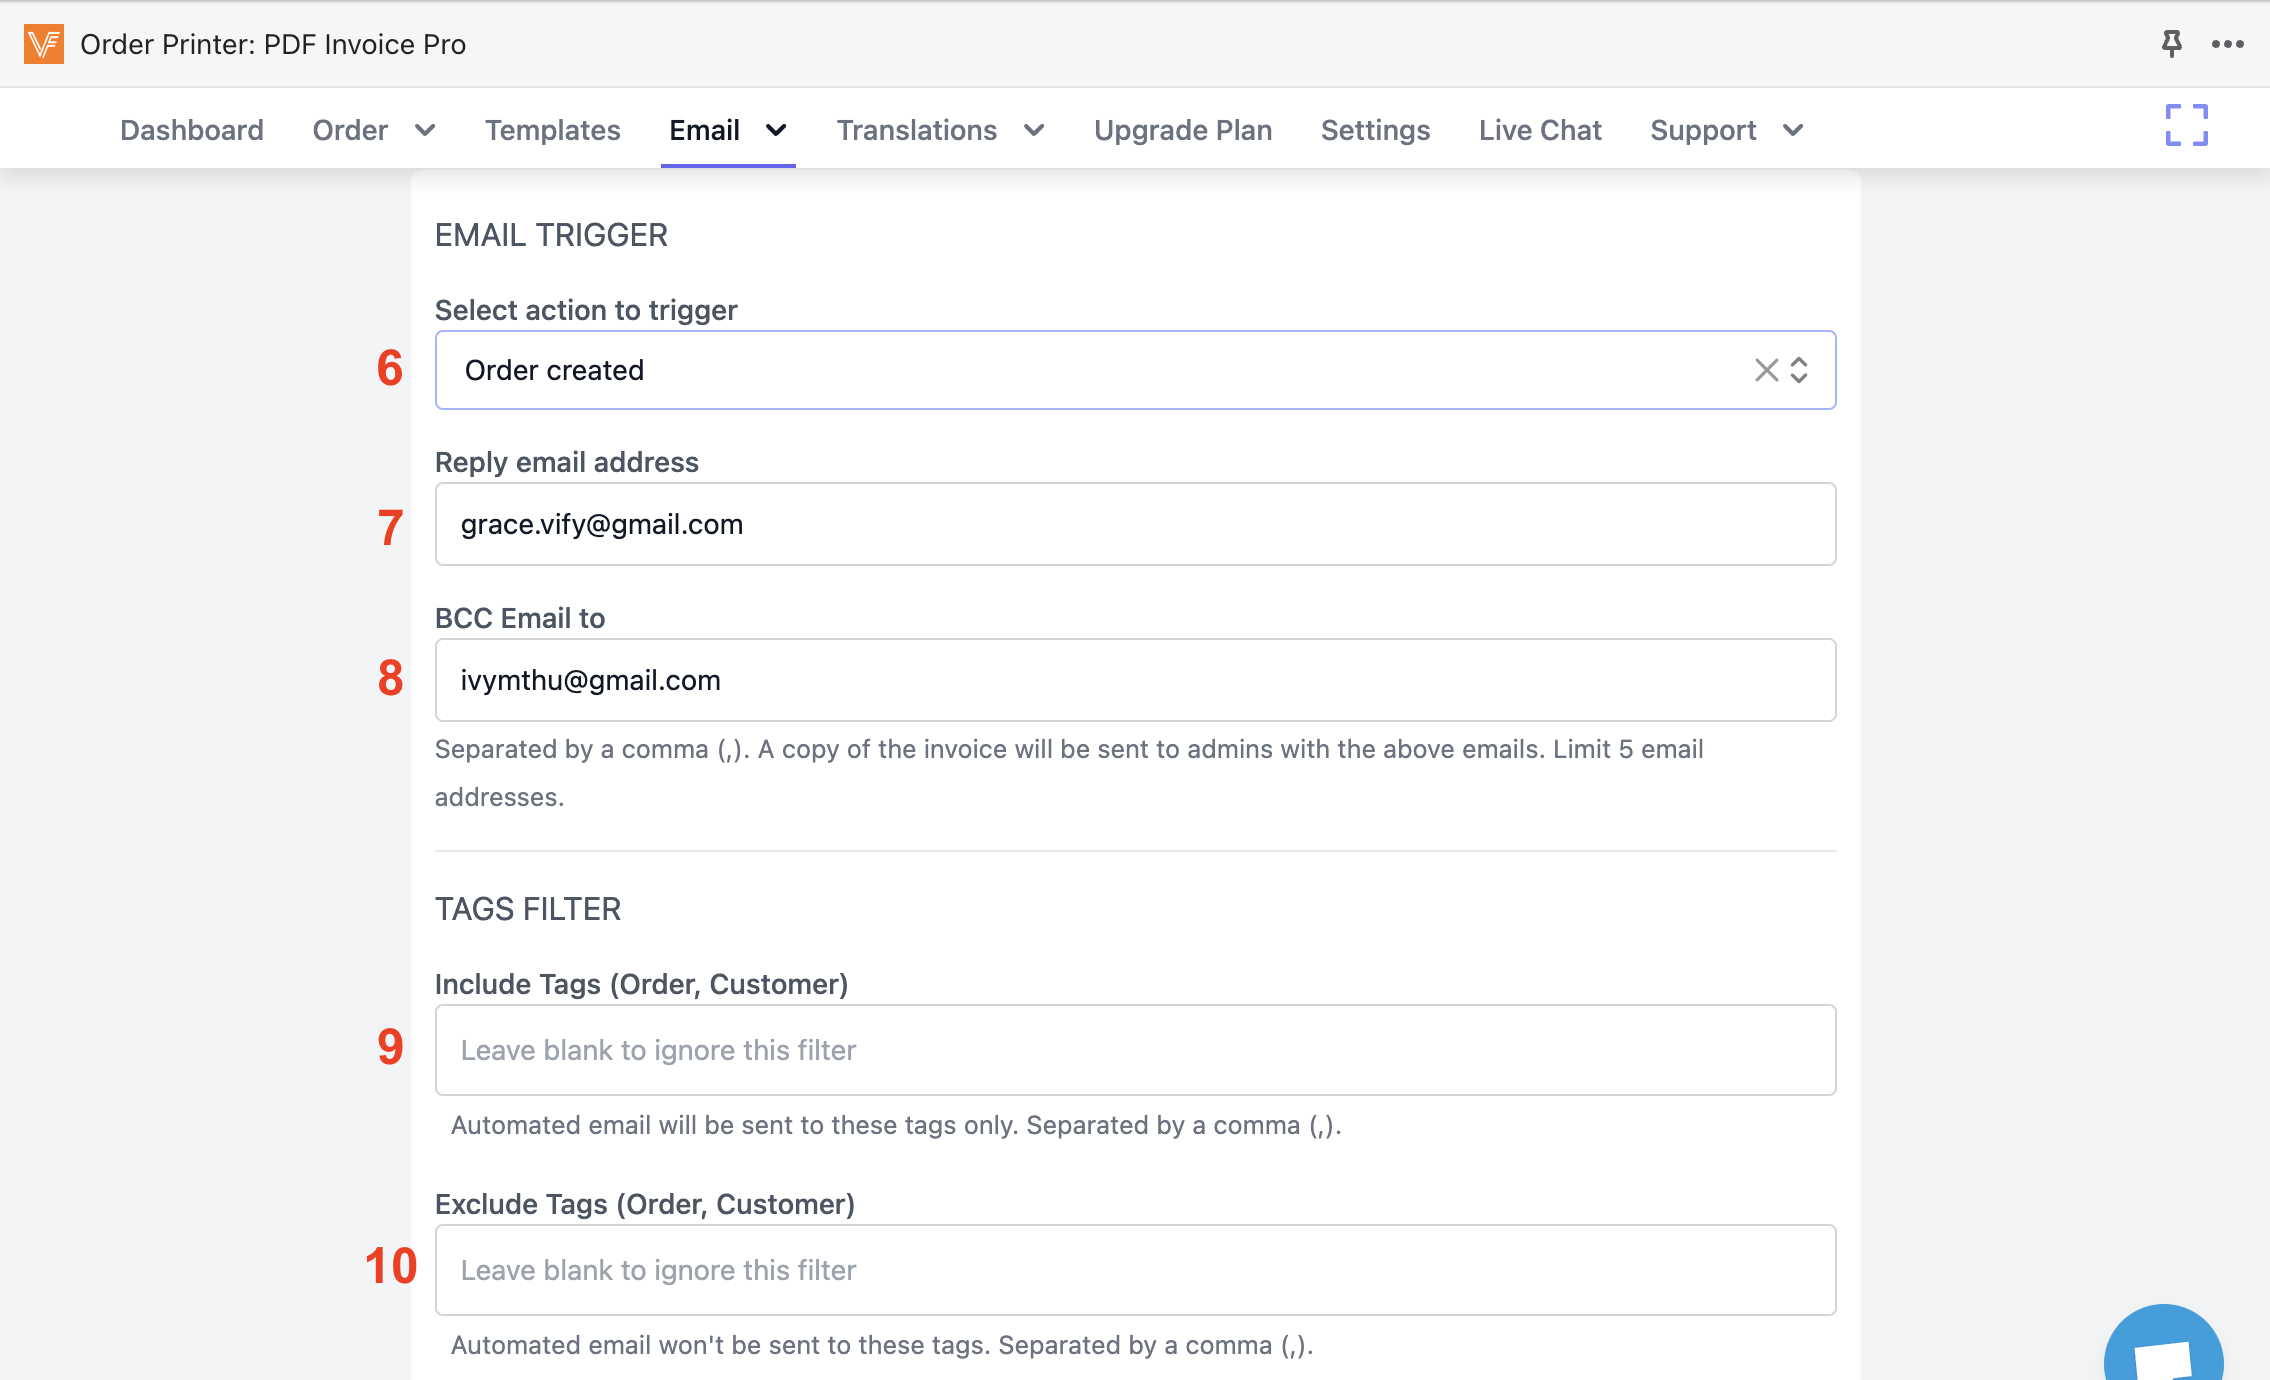Viewport: 2270px width, 1380px height.
Task: Go to the Dashboard tab
Action: click(192, 130)
